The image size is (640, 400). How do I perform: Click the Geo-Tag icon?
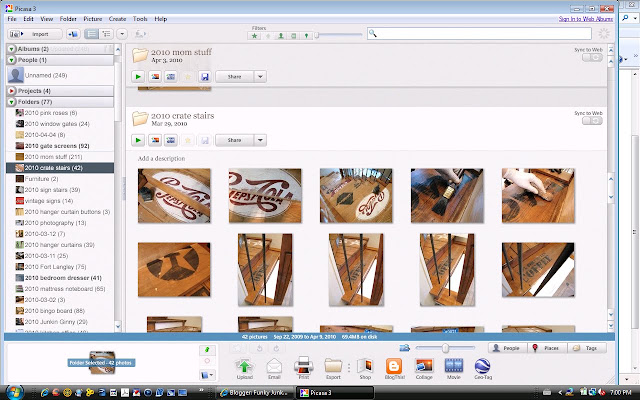482,366
